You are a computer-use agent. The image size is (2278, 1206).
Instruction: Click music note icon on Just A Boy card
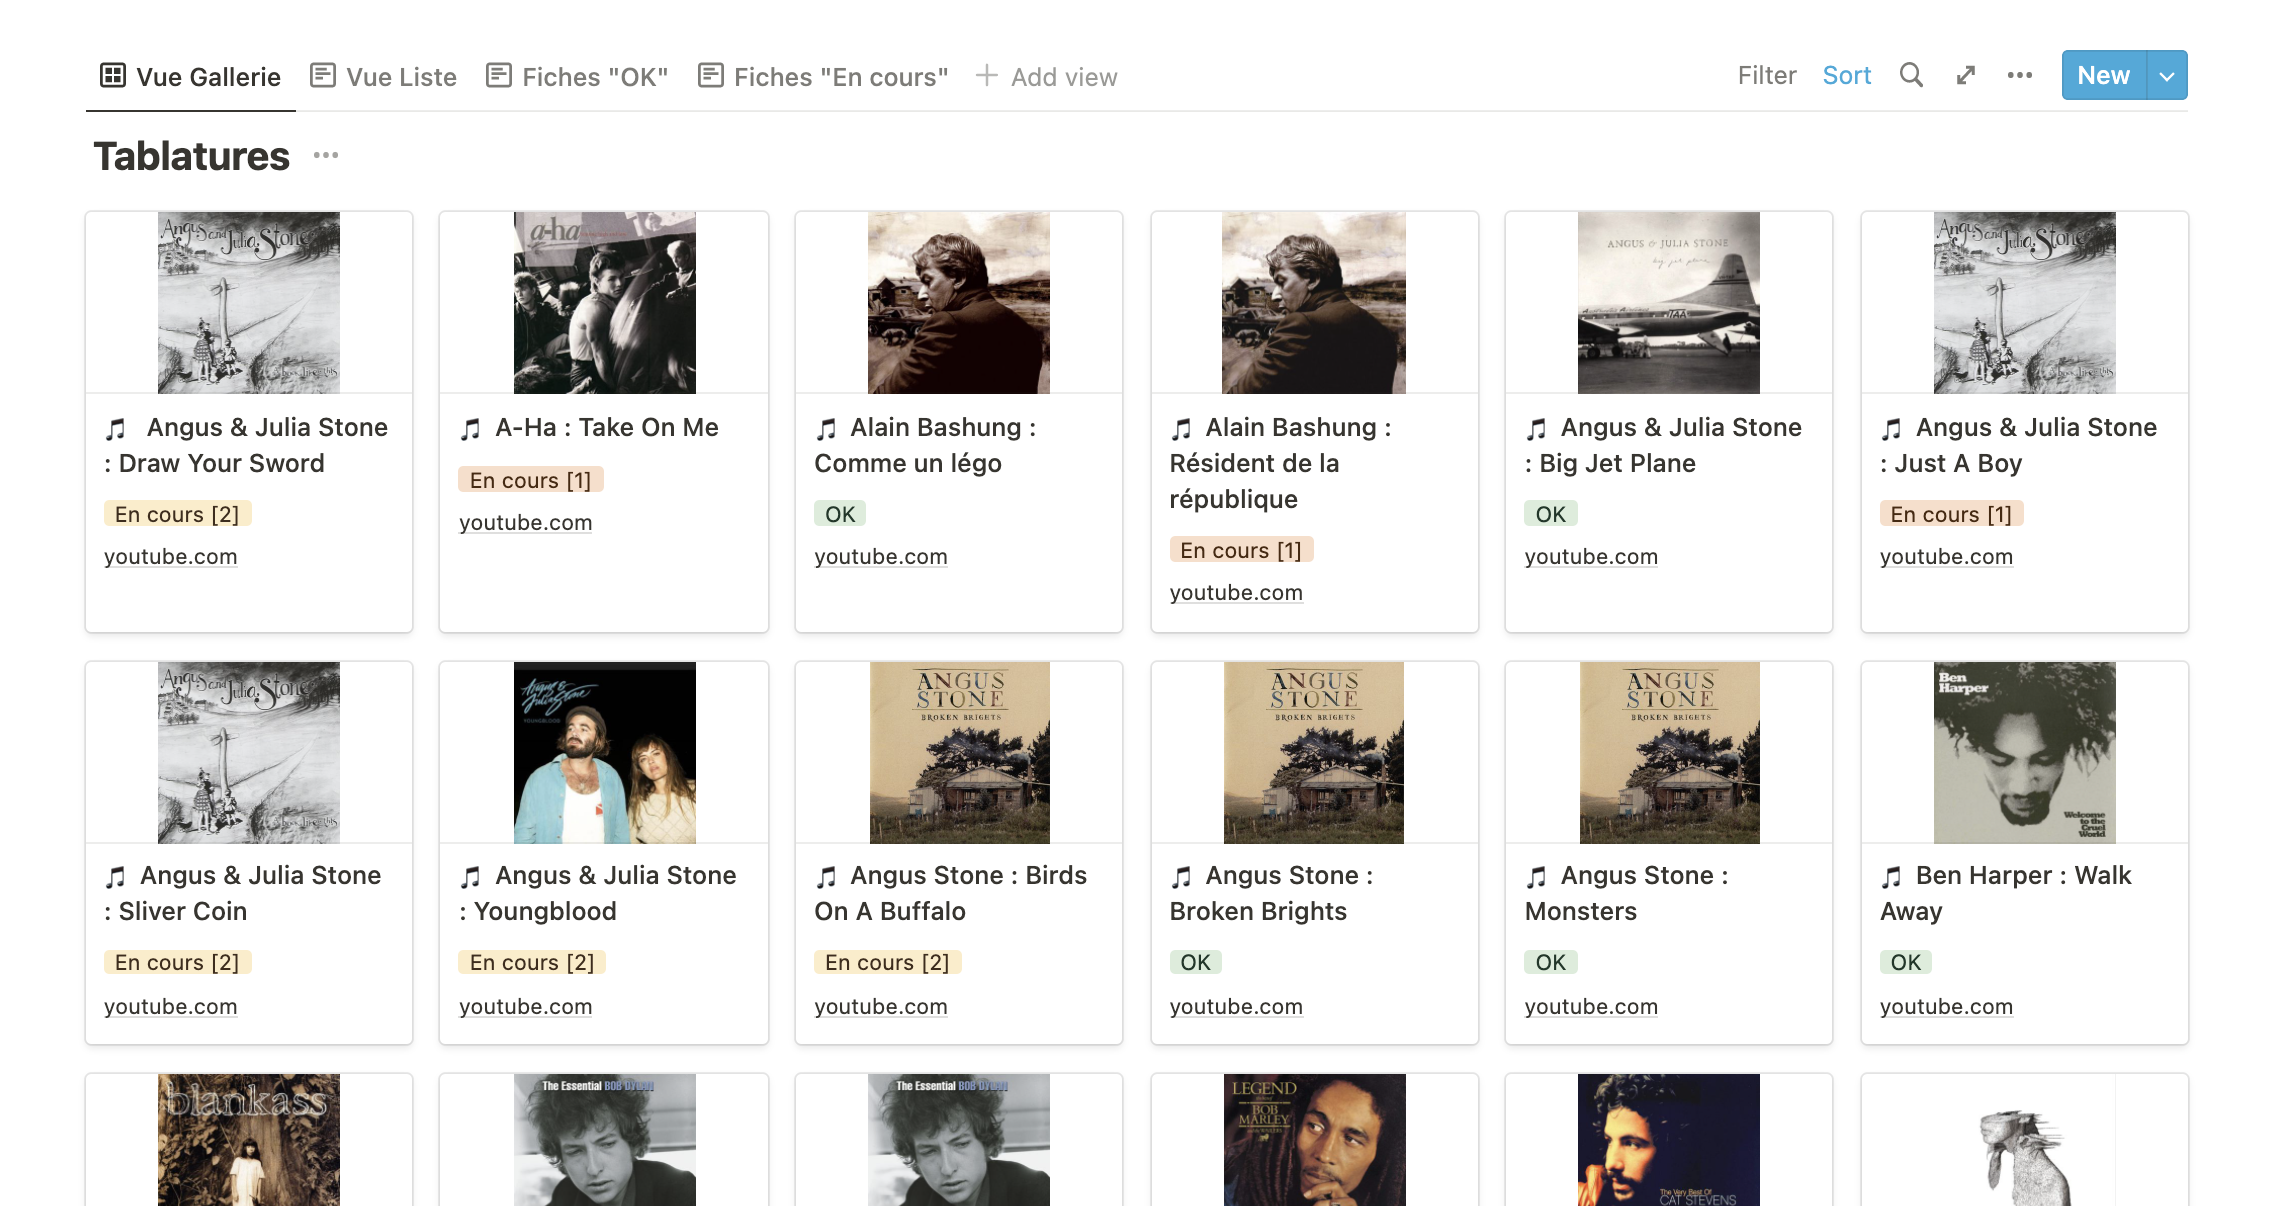coord(1892,429)
